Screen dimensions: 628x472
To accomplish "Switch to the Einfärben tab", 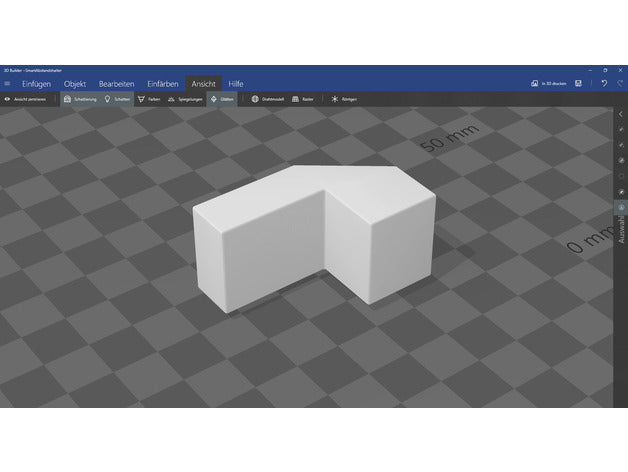I will point(163,84).
